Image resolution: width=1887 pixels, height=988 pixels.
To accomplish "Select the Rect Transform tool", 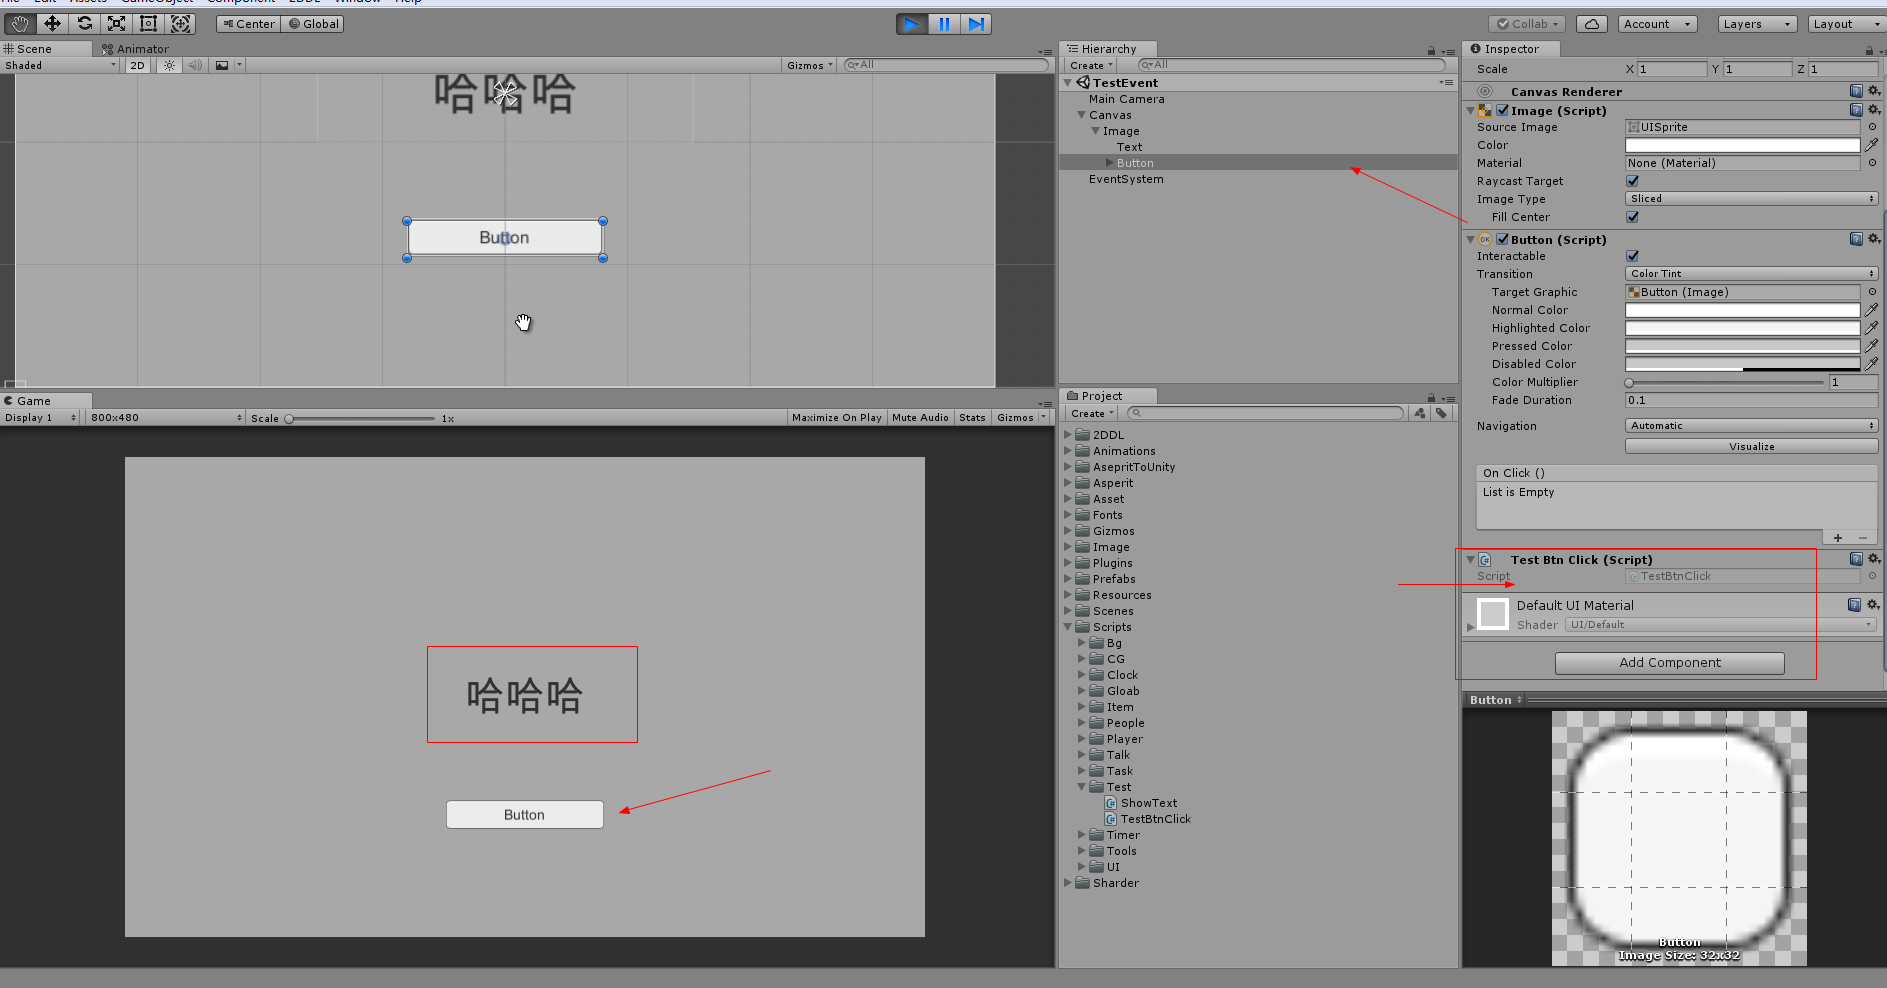I will [x=148, y=23].
